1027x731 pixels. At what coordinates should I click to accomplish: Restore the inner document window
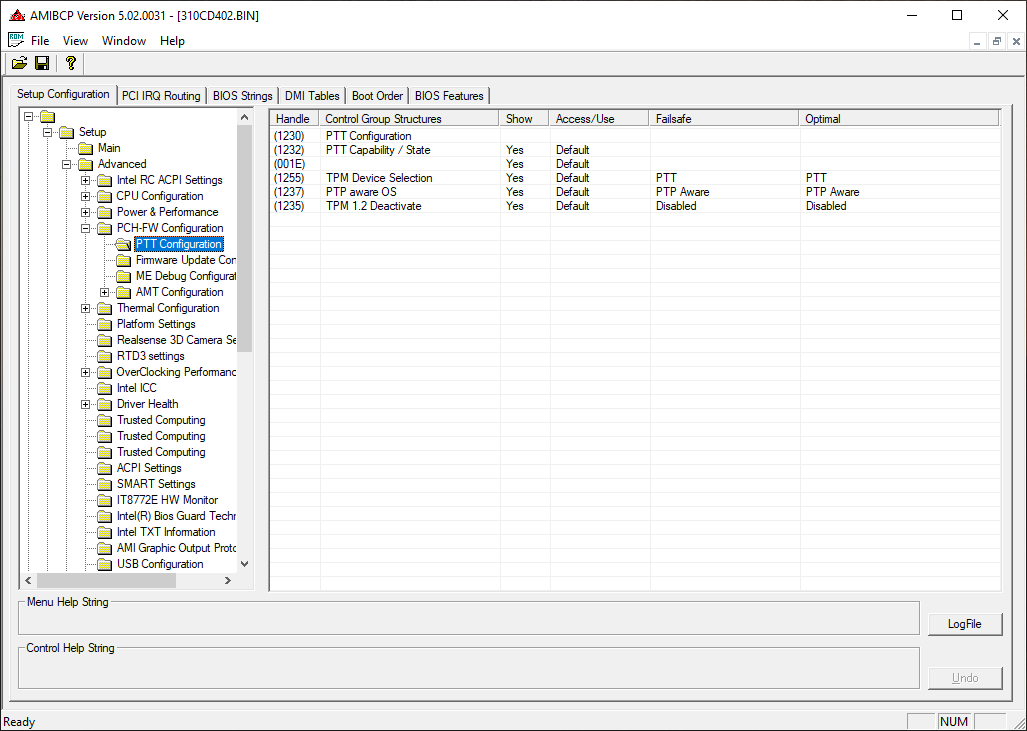(997, 41)
